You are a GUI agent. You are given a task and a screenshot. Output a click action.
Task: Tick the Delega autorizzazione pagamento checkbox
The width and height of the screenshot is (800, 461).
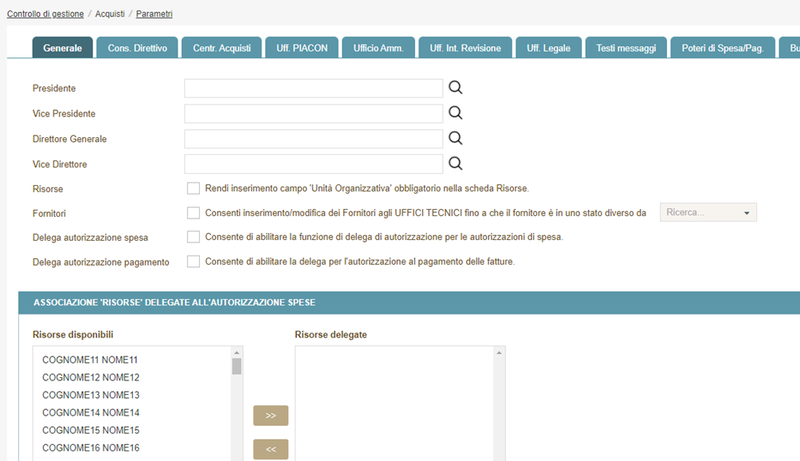(x=193, y=262)
